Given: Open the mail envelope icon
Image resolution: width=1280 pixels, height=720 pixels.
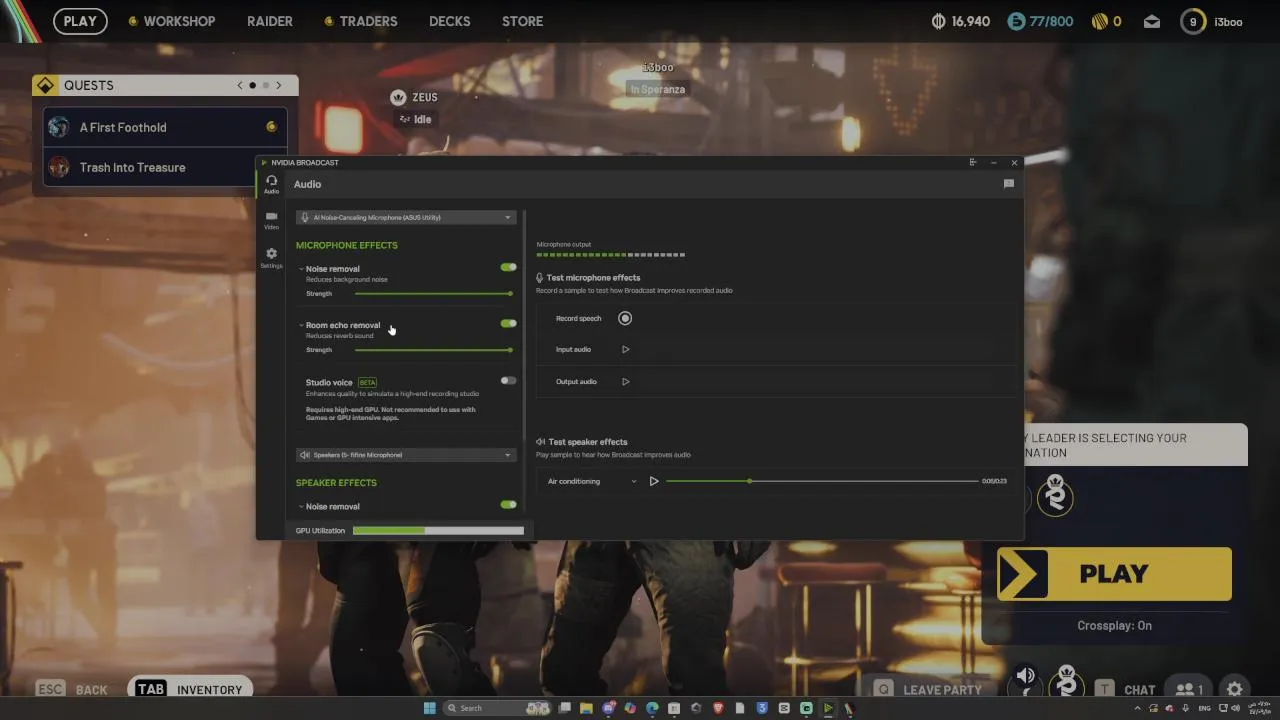Looking at the screenshot, I should (x=1152, y=21).
